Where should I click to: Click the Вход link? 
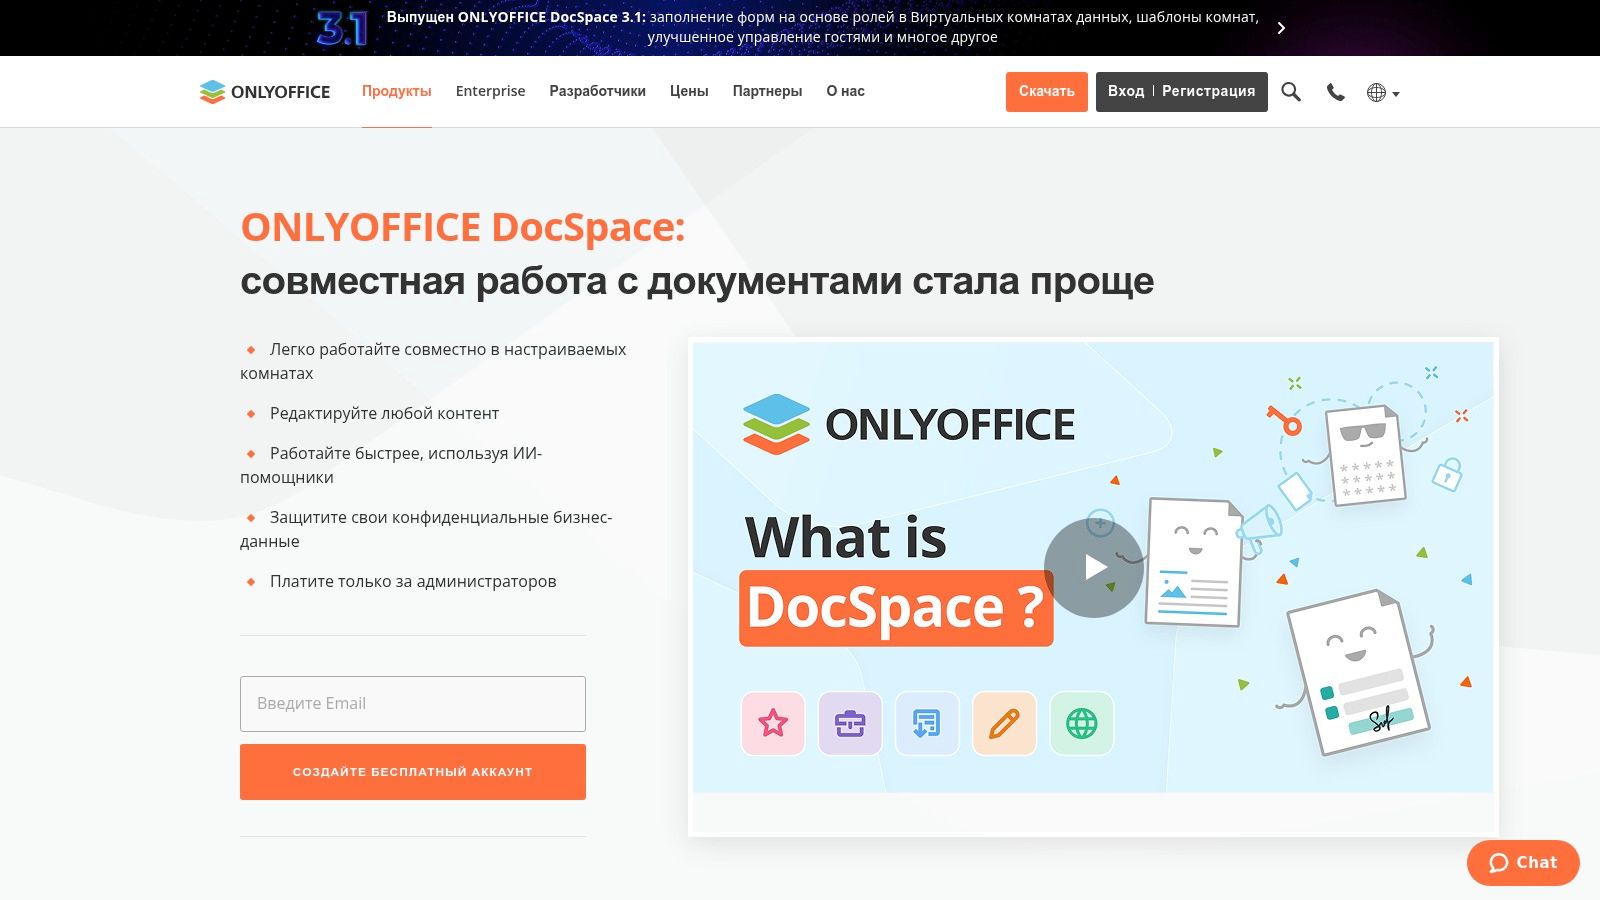tap(1126, 91)
